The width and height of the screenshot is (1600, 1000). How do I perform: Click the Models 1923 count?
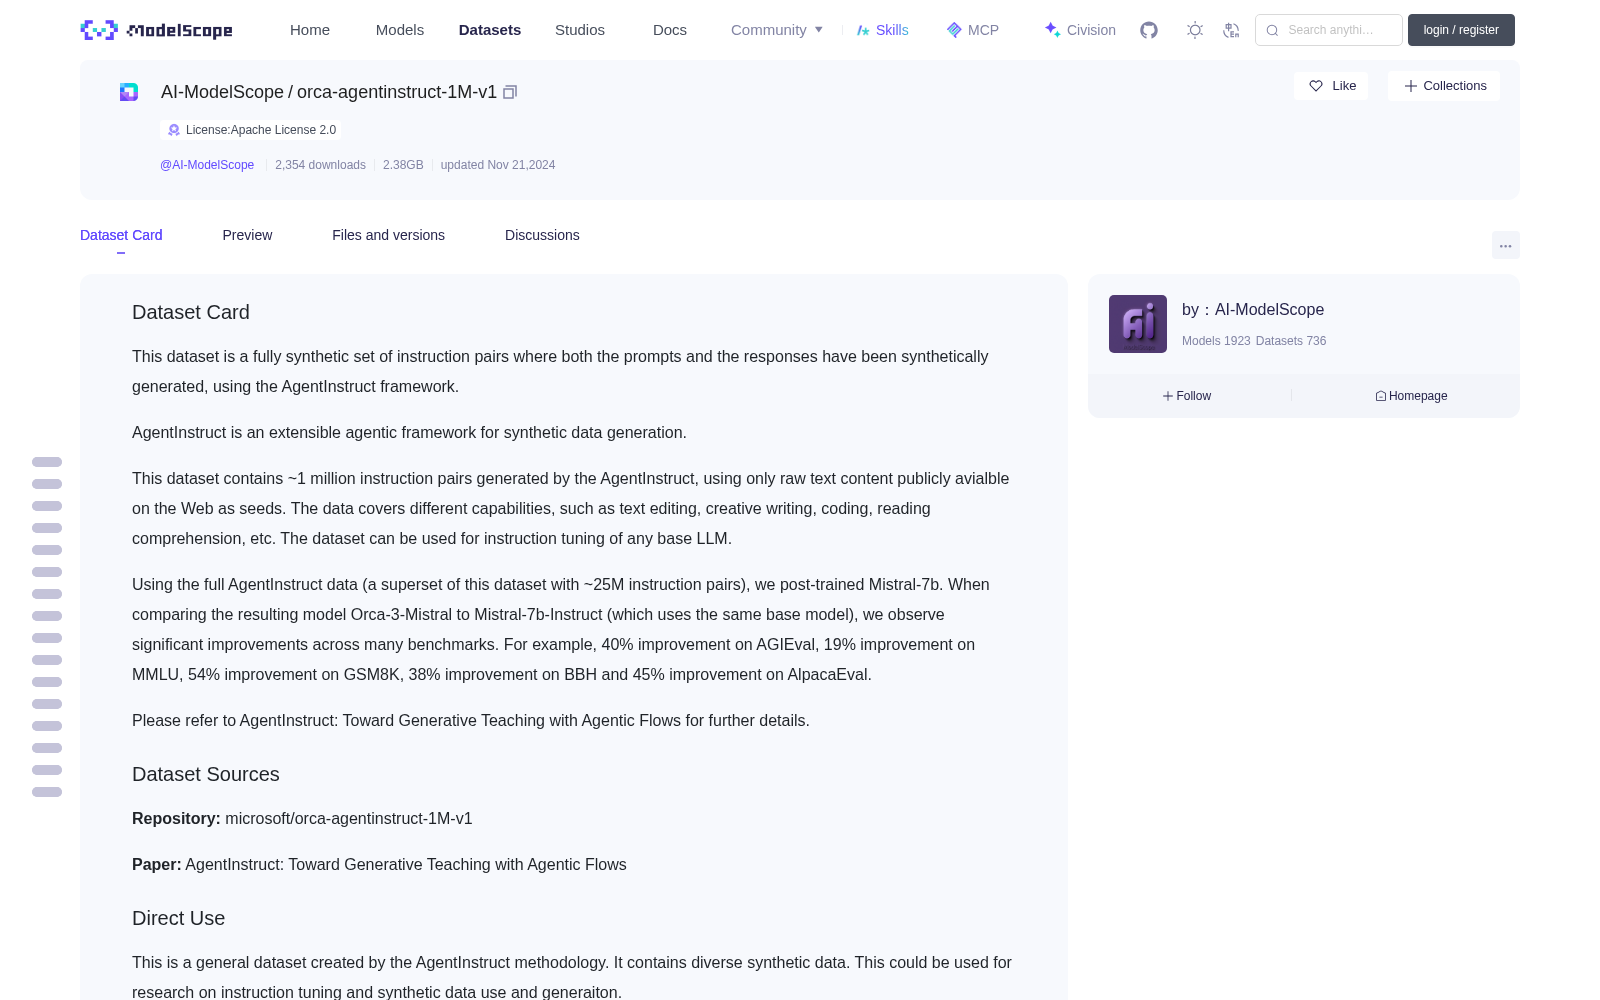pyautogui.click(x=1216, y=341)
